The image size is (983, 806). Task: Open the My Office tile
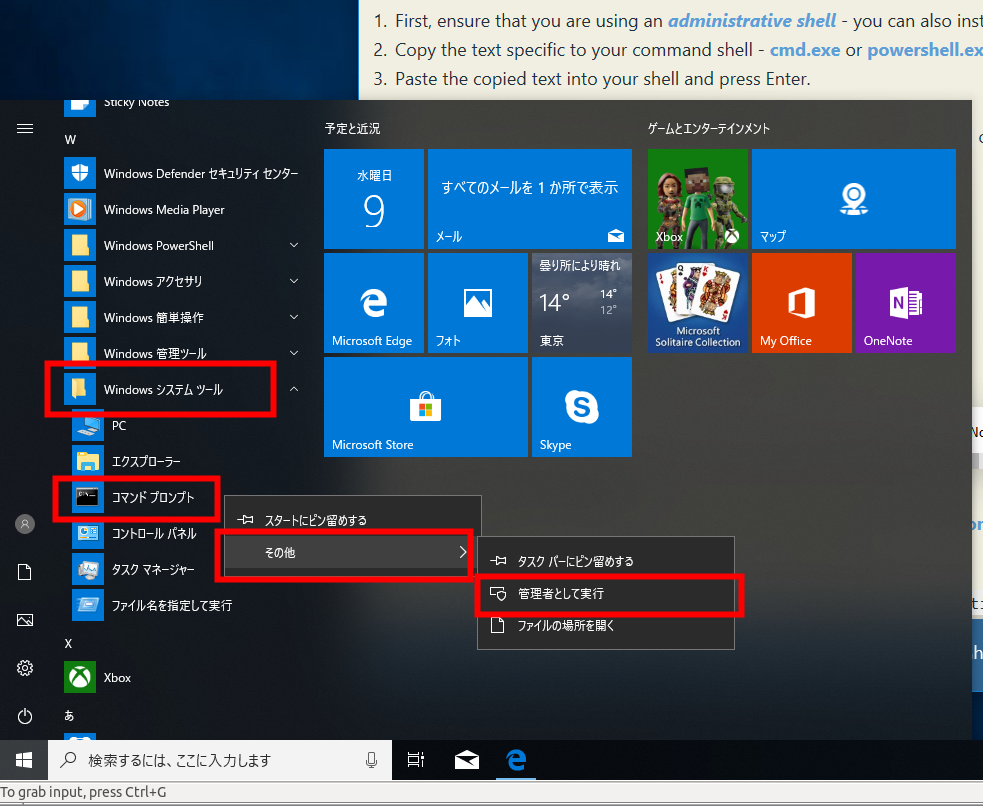pos(802,303)
